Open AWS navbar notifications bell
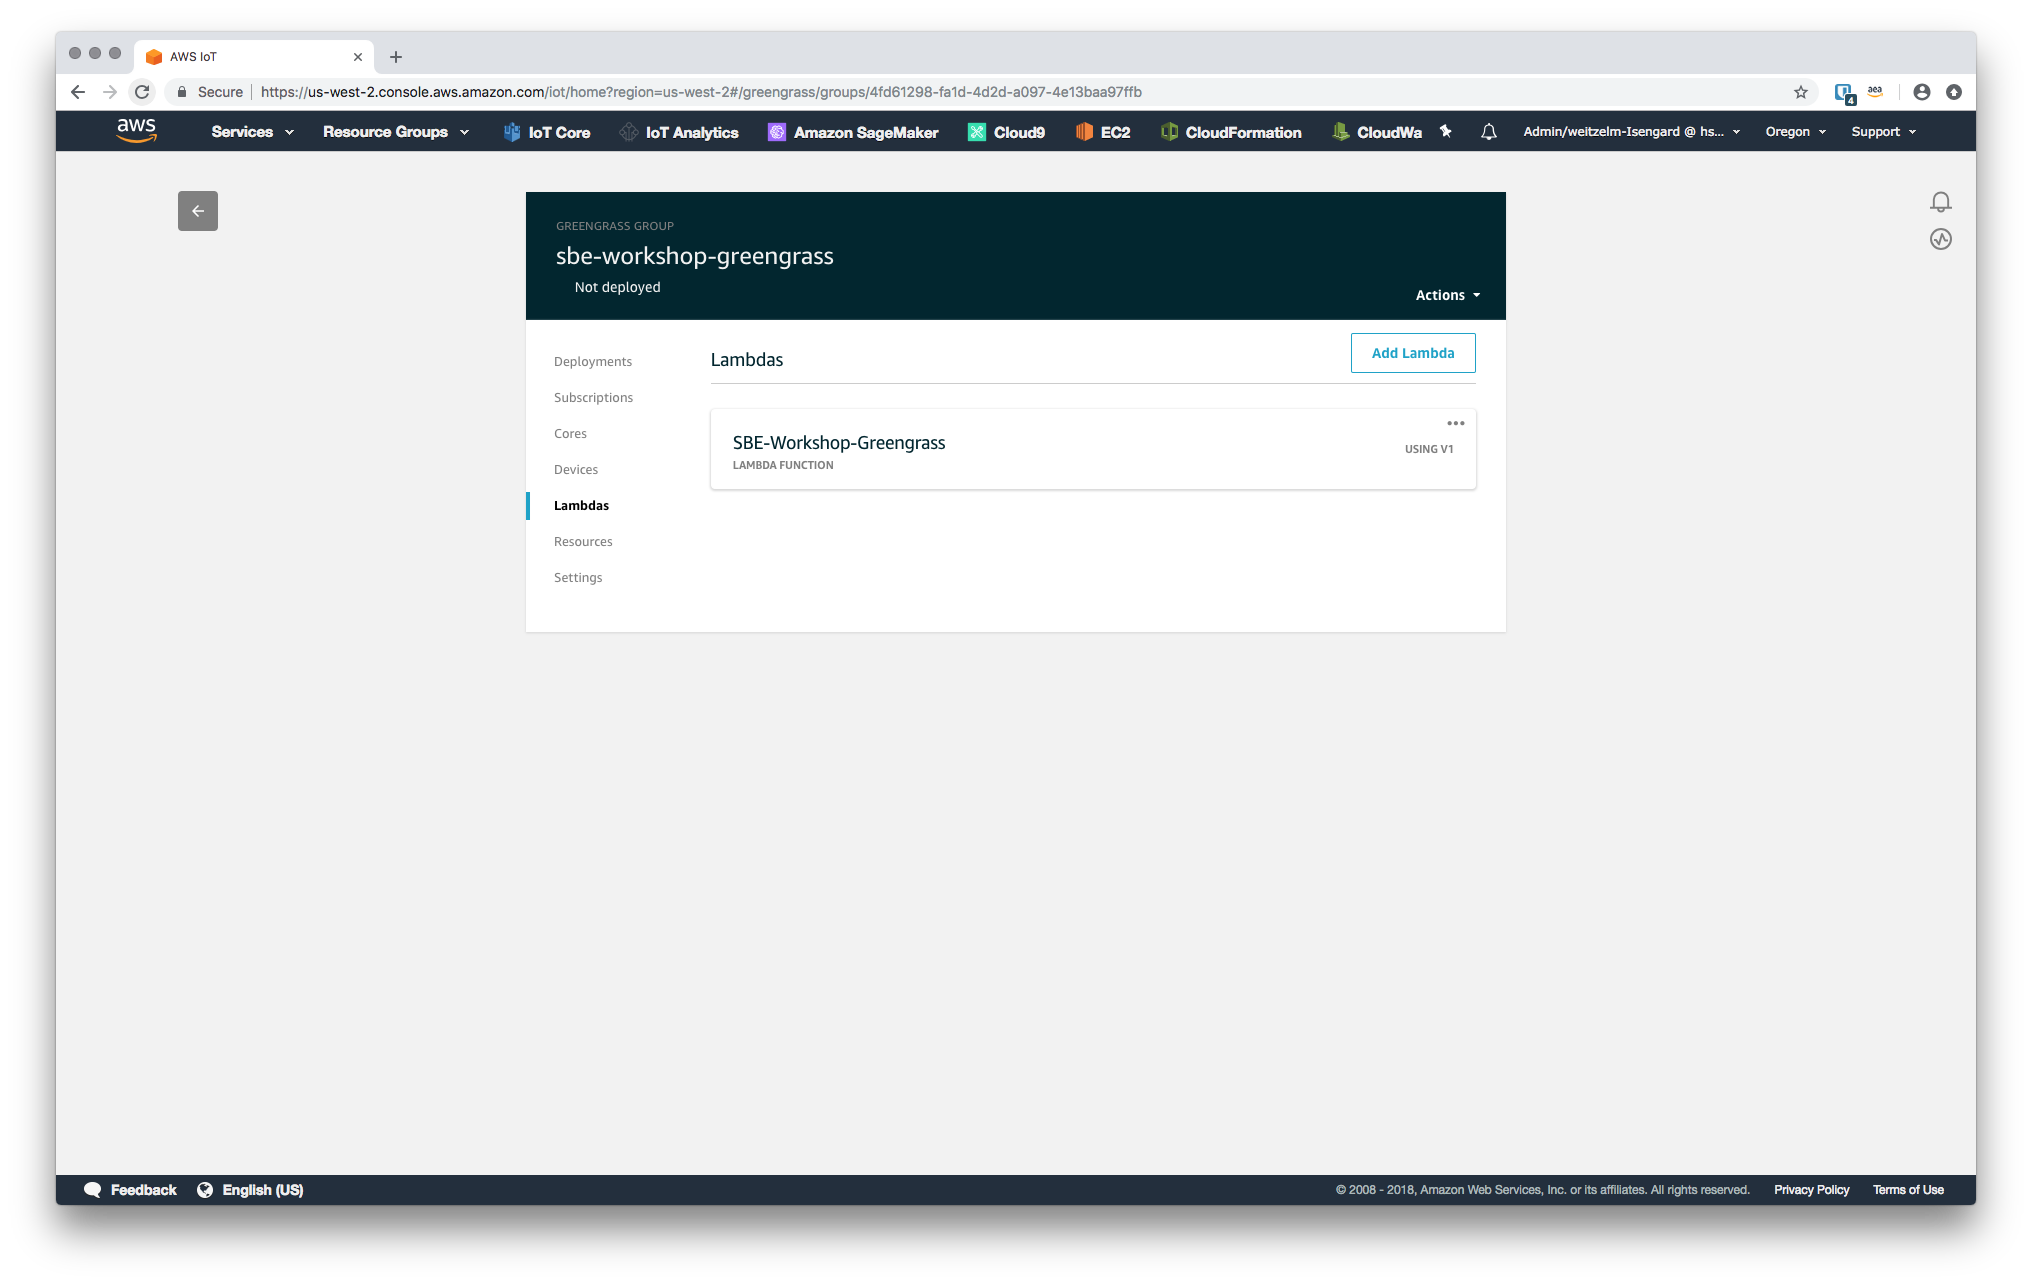2032x1285 pixels. click(x=1489, y=131)
